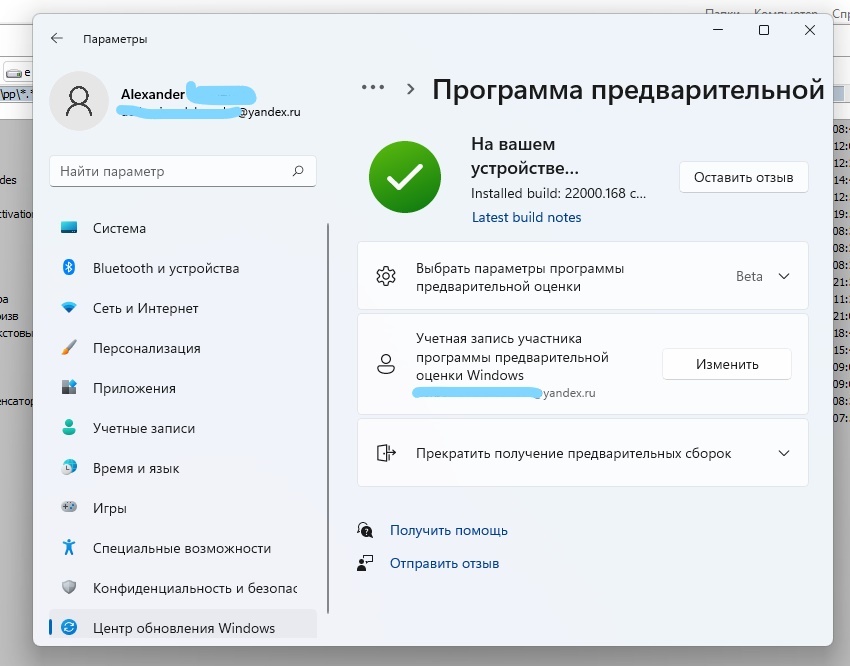
Task: Click the gear icon in Insider settings card
Action: [386, 276]
